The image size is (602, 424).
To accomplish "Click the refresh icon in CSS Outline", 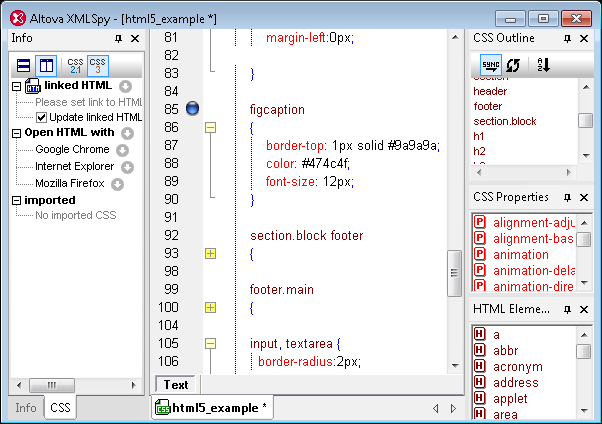I will 513,65.
